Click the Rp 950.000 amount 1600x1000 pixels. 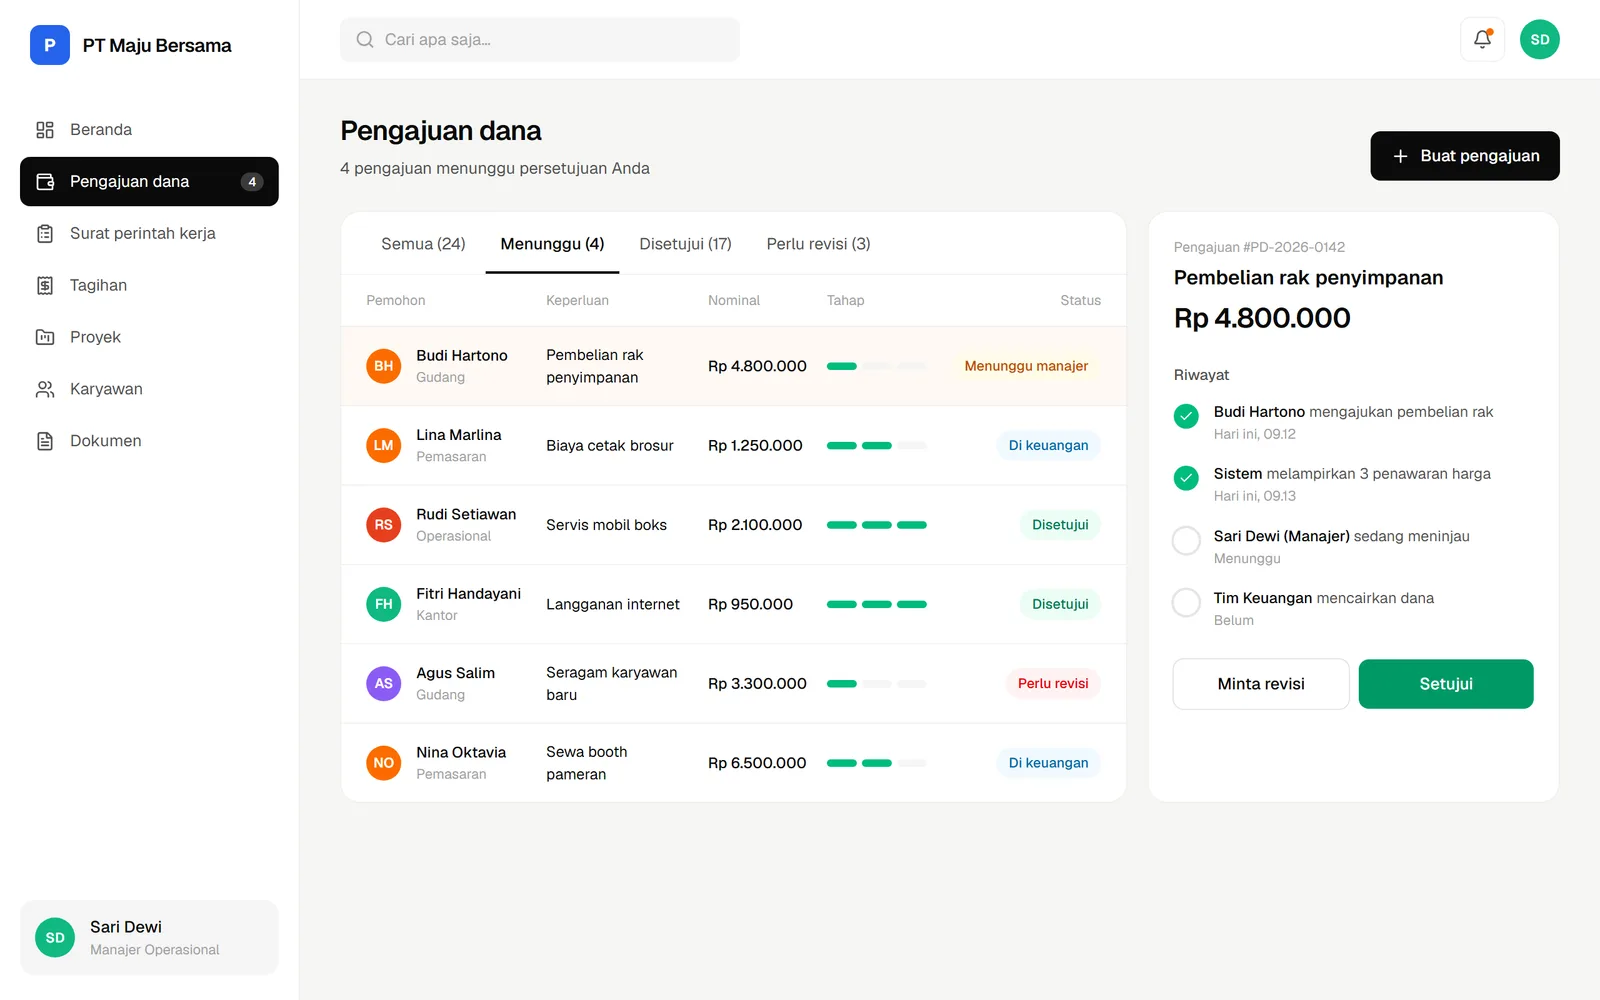pyautogui.click(x=750, y=604)
